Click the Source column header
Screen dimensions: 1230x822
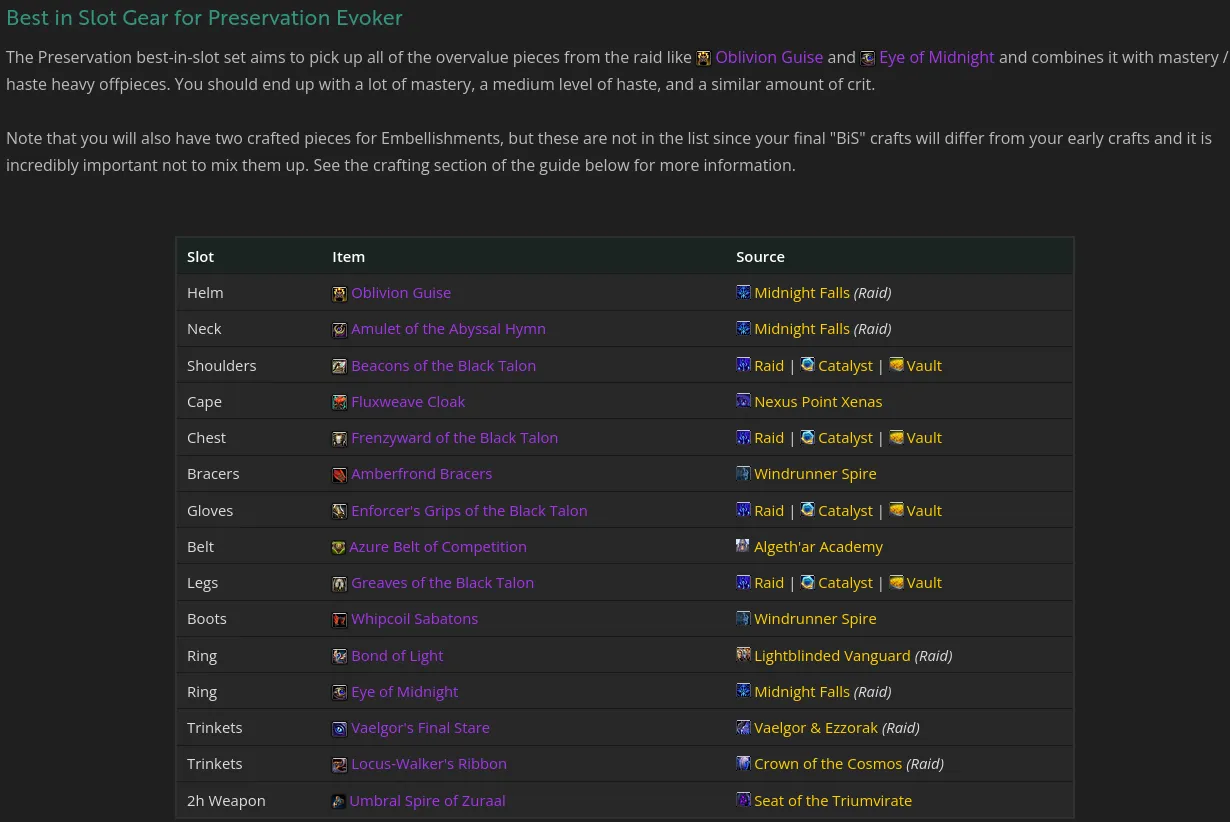tap(760, 256)
